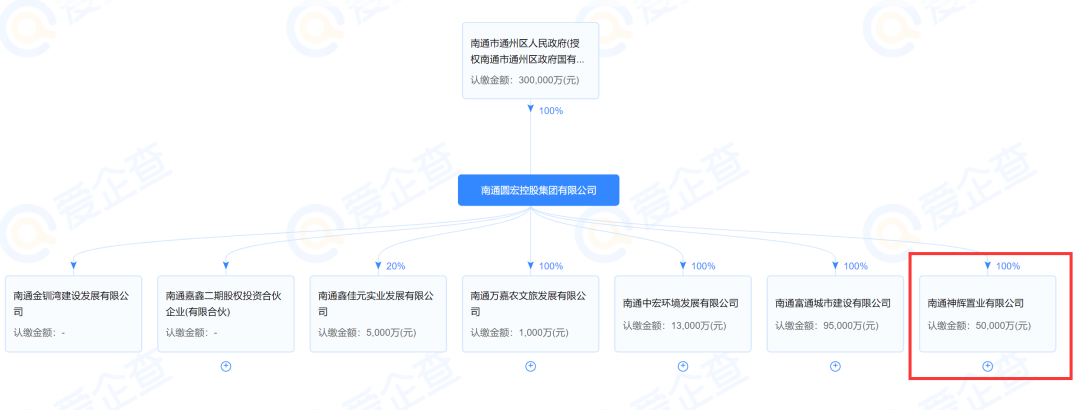This screenshot has width=1080, height=410.
Task: Click the 认缴金额: 95,000万(元) text
Action: (x=827, y=325)
